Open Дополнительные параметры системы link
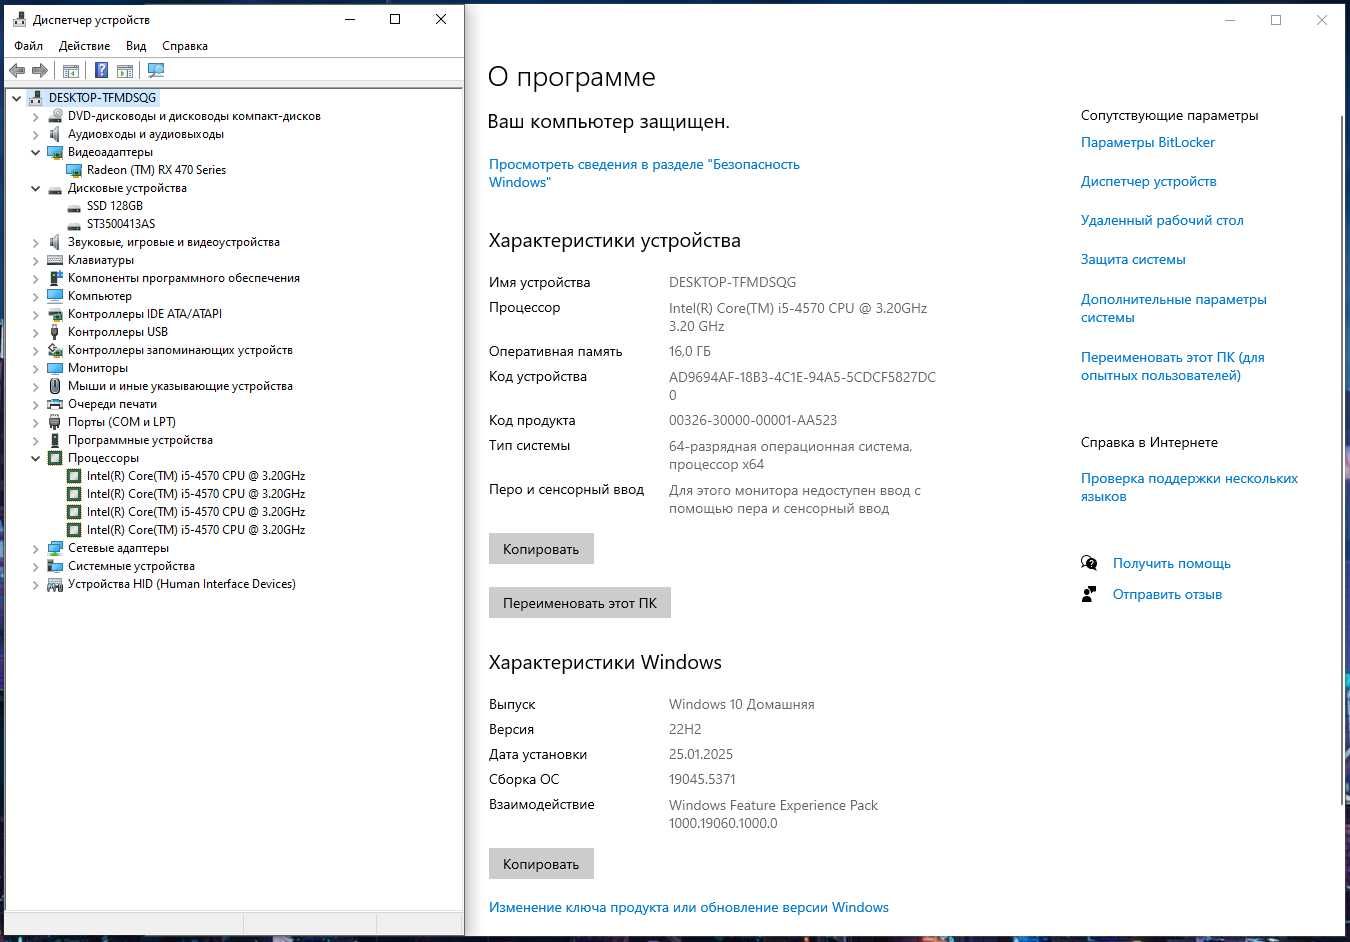The image size is (1350, 942). [x=1174, y=308]
